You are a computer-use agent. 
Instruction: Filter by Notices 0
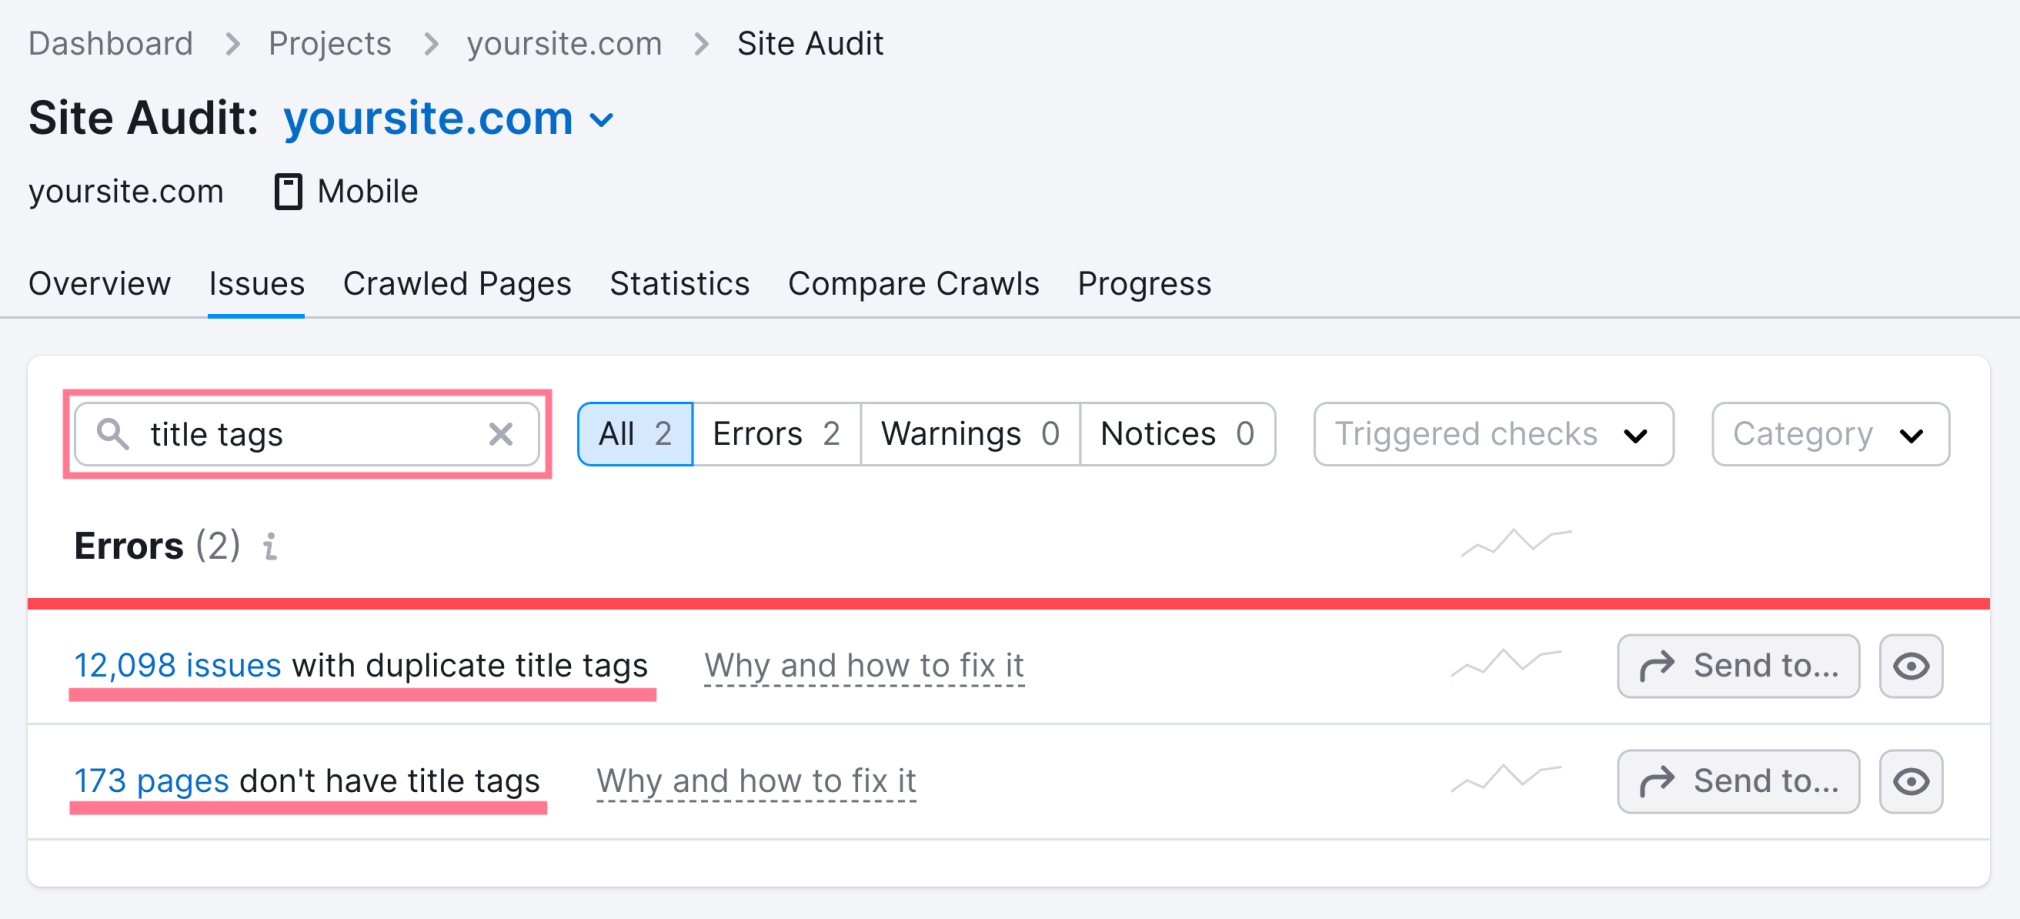pyautogui.click(x=1177, y=434)
